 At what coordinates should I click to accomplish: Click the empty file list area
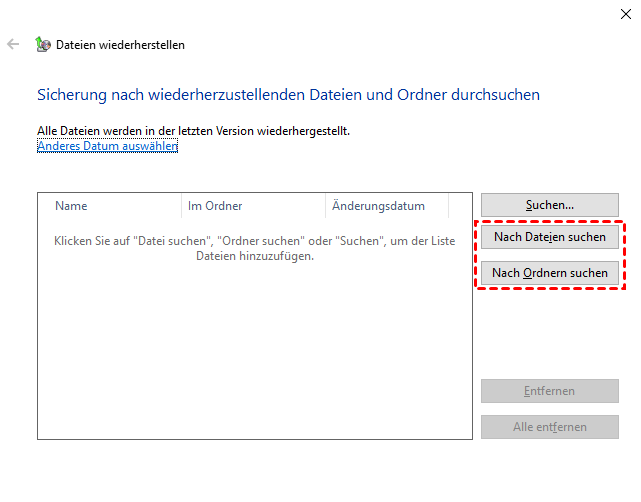point(254,350)
